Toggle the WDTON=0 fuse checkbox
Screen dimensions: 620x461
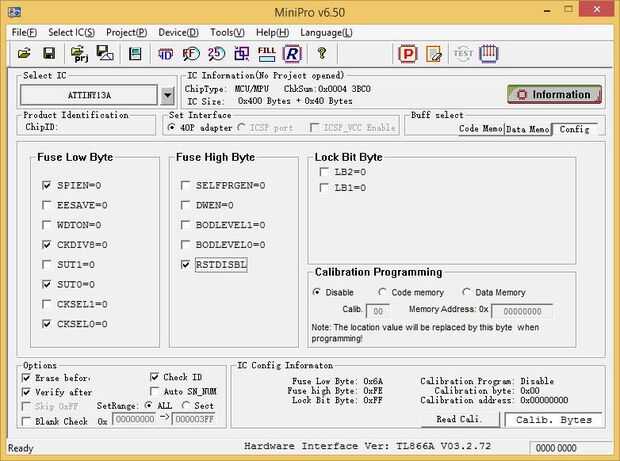coord(47,225)
